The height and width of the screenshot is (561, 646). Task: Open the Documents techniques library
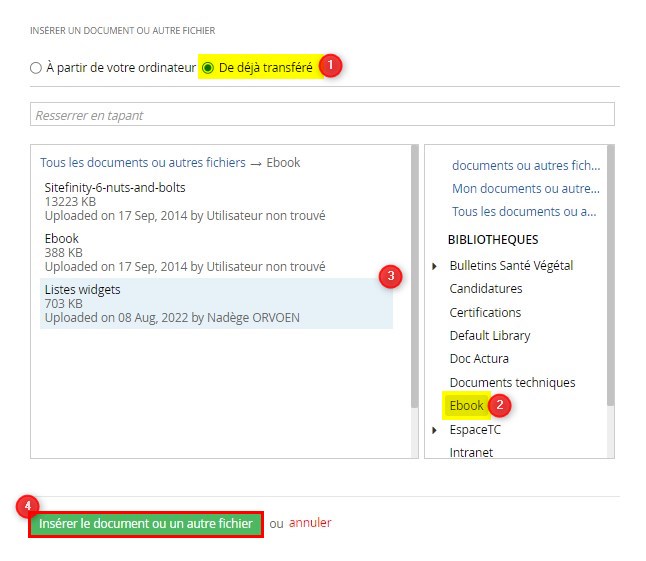pos(512,383)
